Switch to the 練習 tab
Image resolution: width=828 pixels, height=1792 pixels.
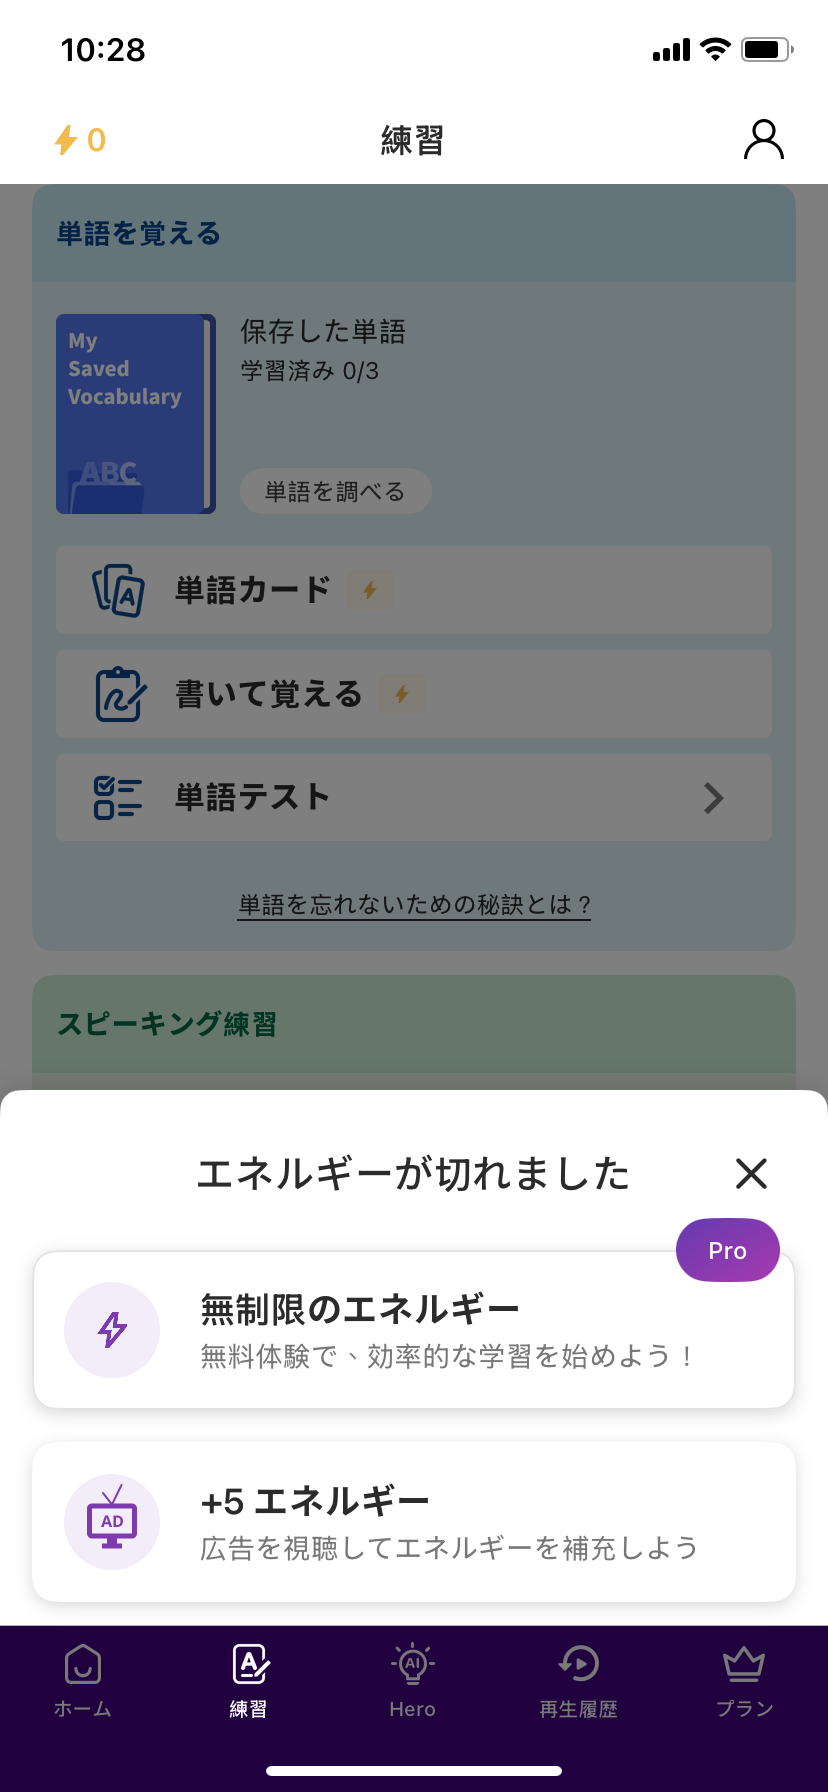tap(249, 1680)
